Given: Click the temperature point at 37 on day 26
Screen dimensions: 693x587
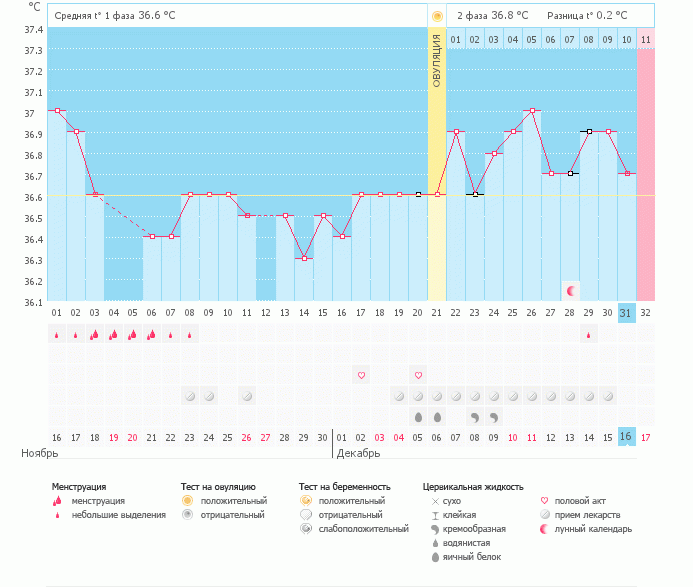Looking at the screenshot, I should [x=532, y=110].
